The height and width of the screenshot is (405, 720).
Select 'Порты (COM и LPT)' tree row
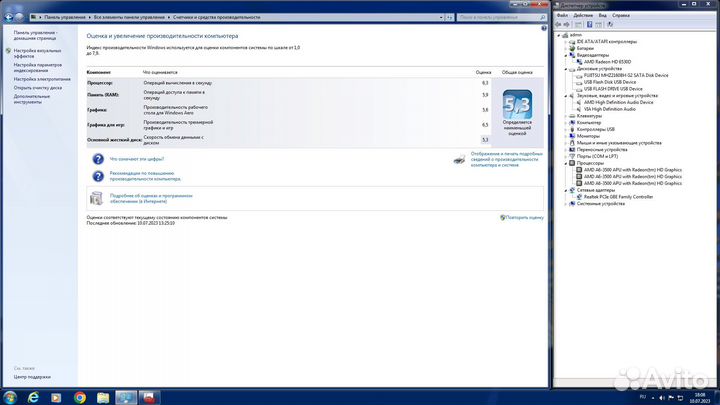(x=597, y=157)
